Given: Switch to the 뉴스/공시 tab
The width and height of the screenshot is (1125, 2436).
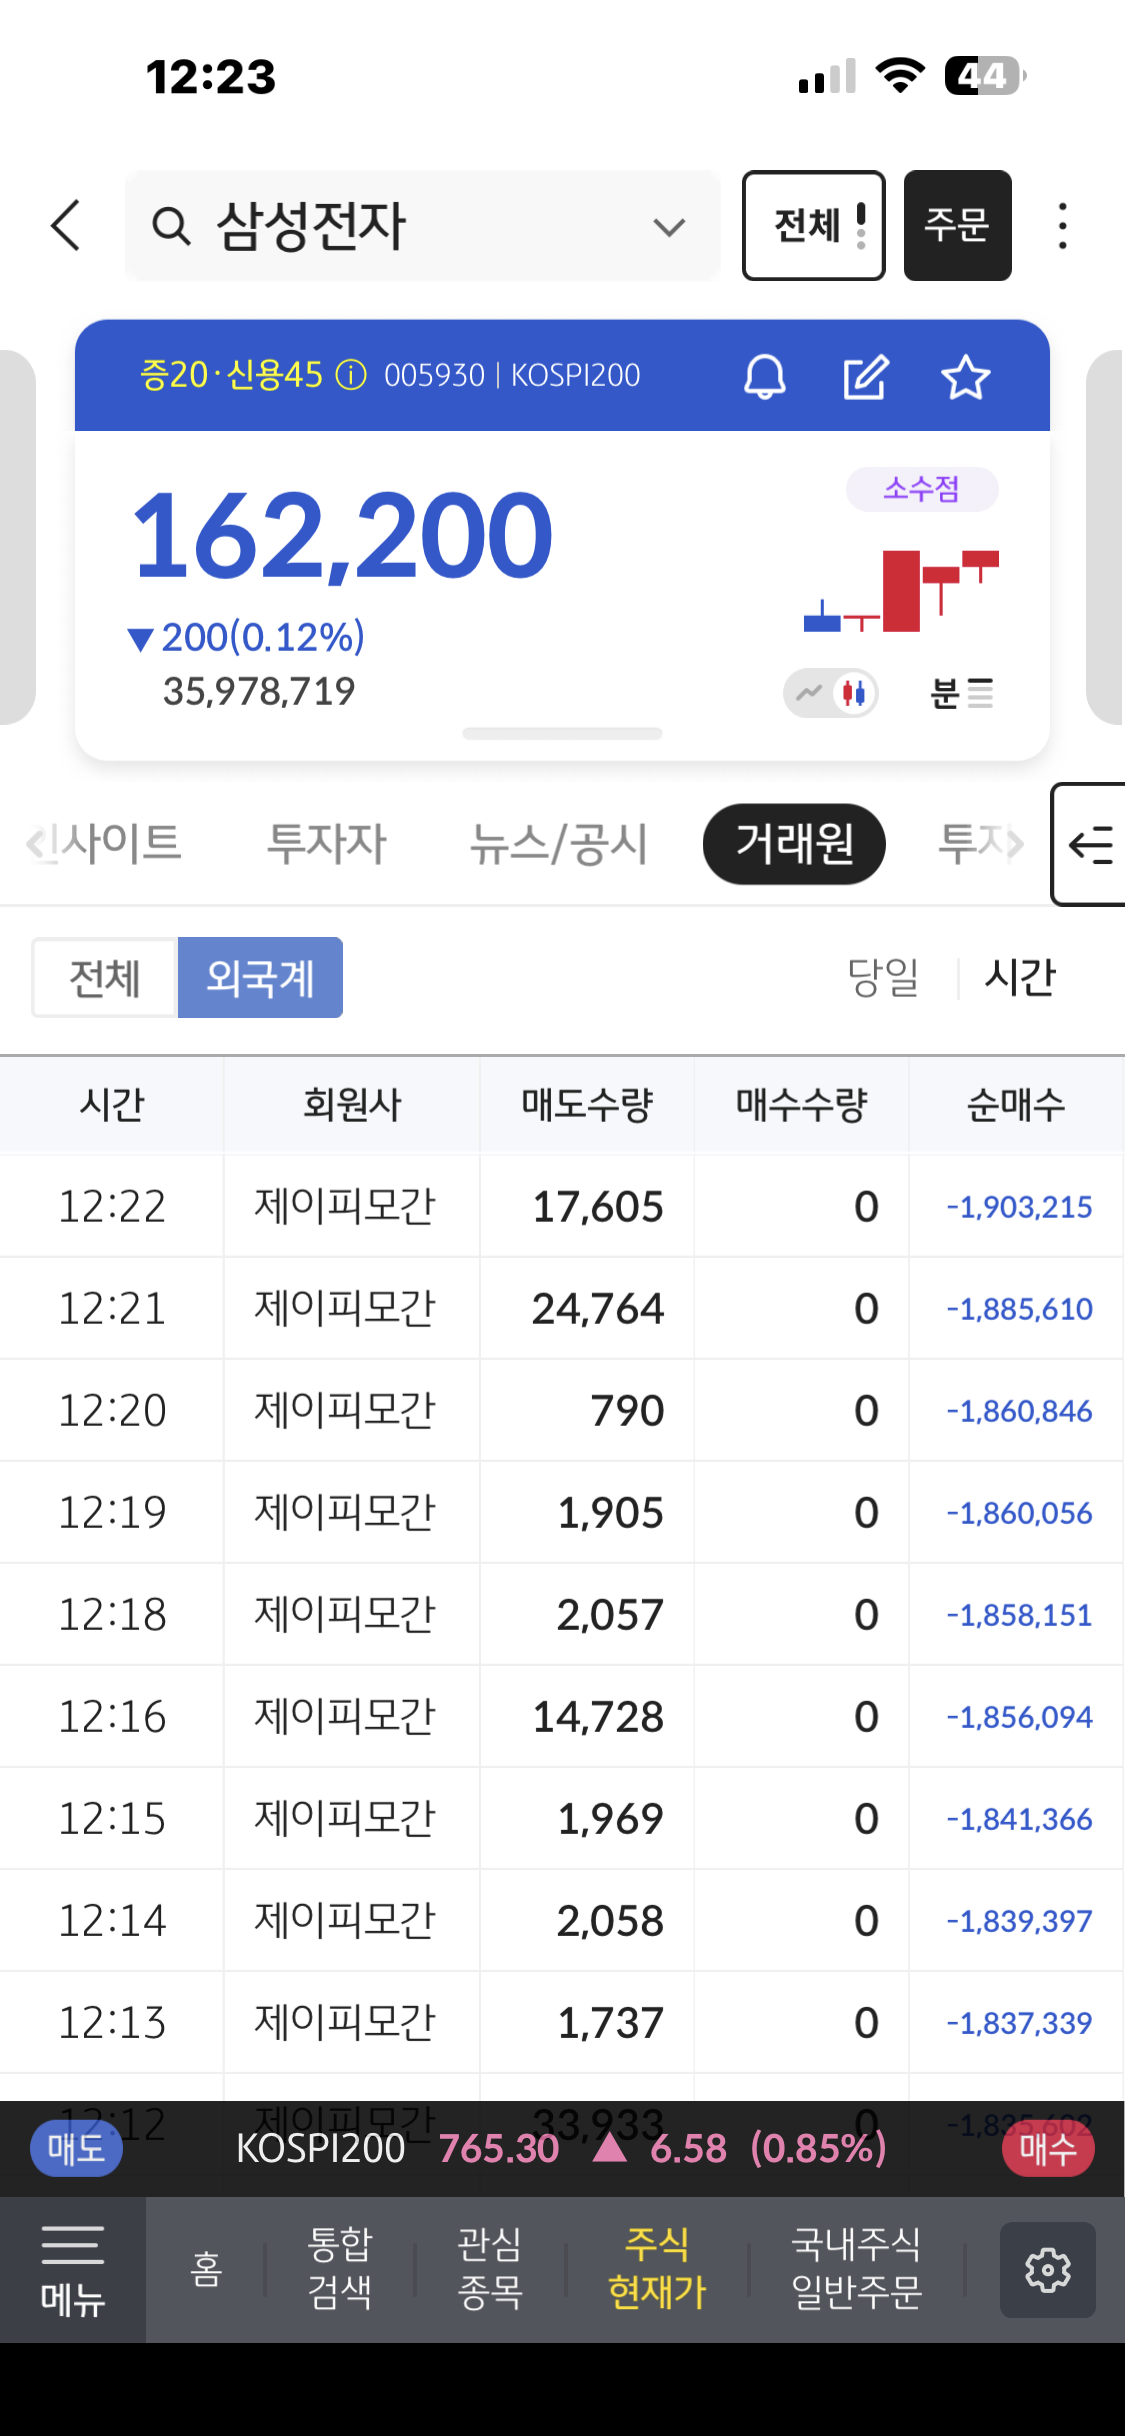Looking at the screenshot, I should tap(558, 844).
